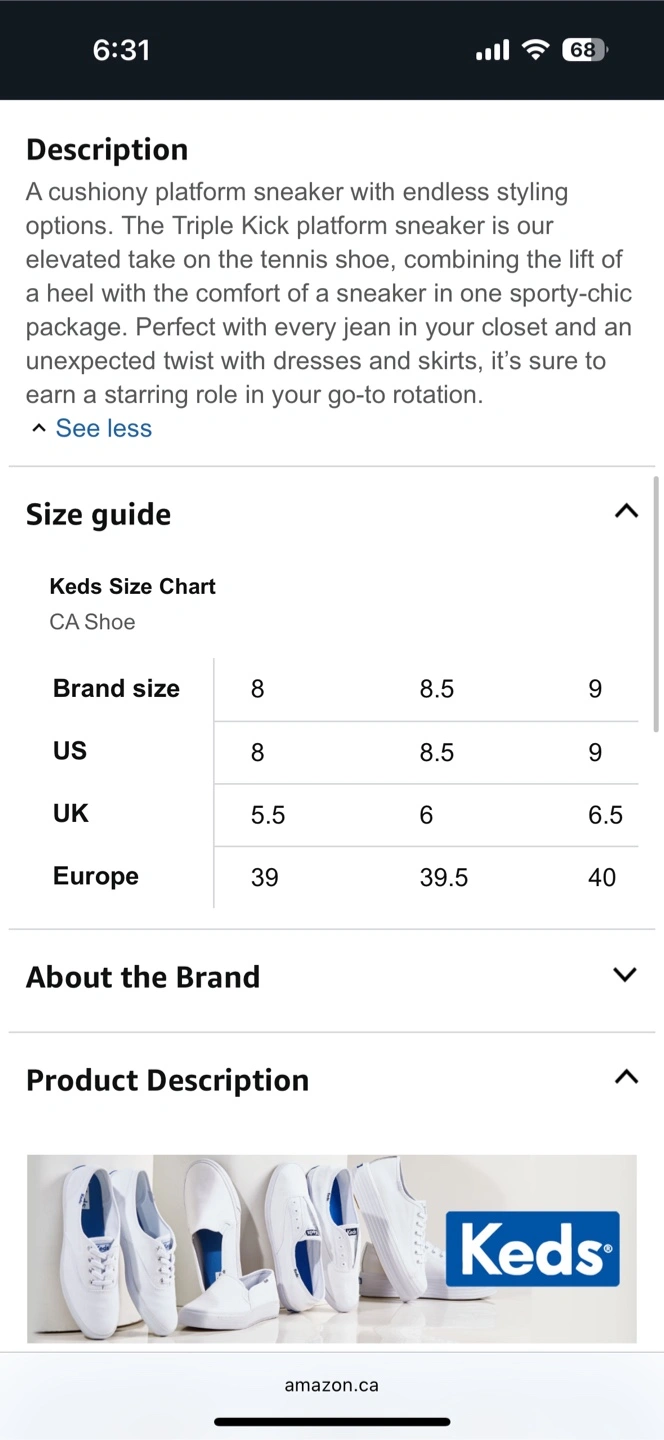Tap the amazon.ca address bar
This screenshot has width=664, height=1440.
331,1385
